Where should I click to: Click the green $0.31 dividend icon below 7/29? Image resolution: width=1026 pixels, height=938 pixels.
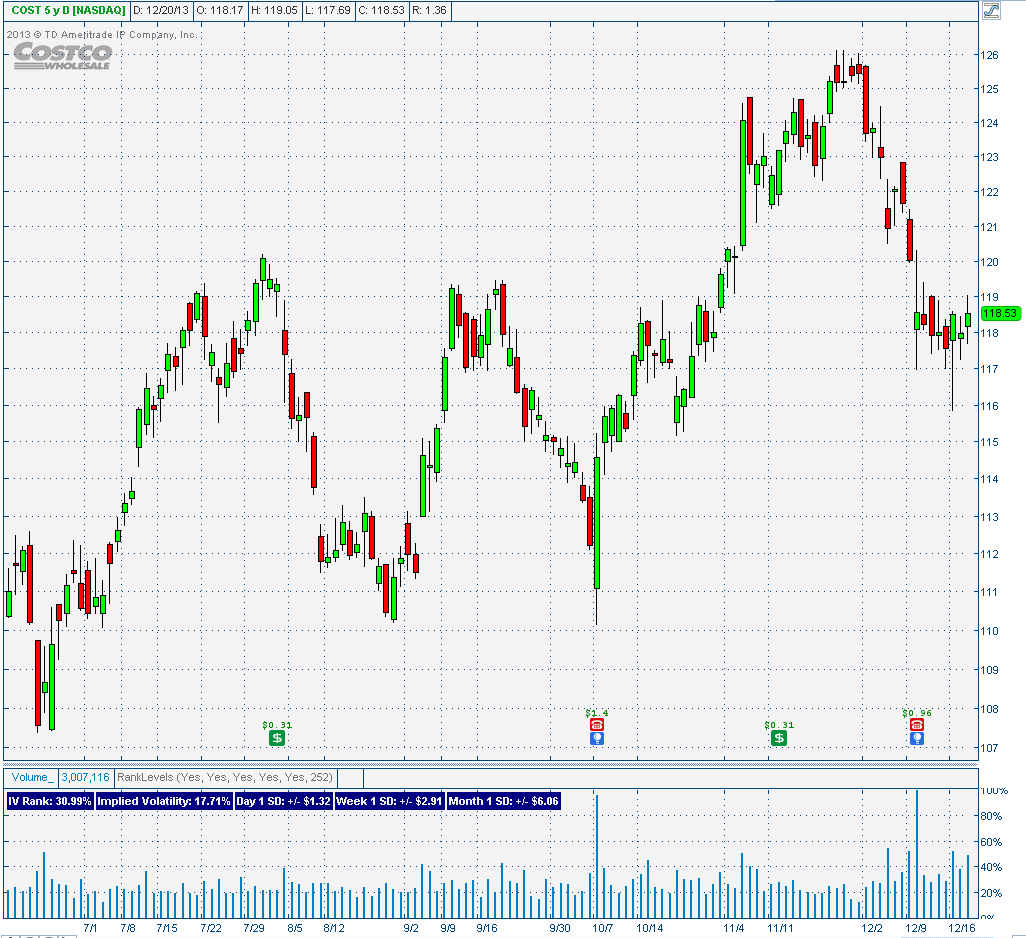click(x=277, y=737)
